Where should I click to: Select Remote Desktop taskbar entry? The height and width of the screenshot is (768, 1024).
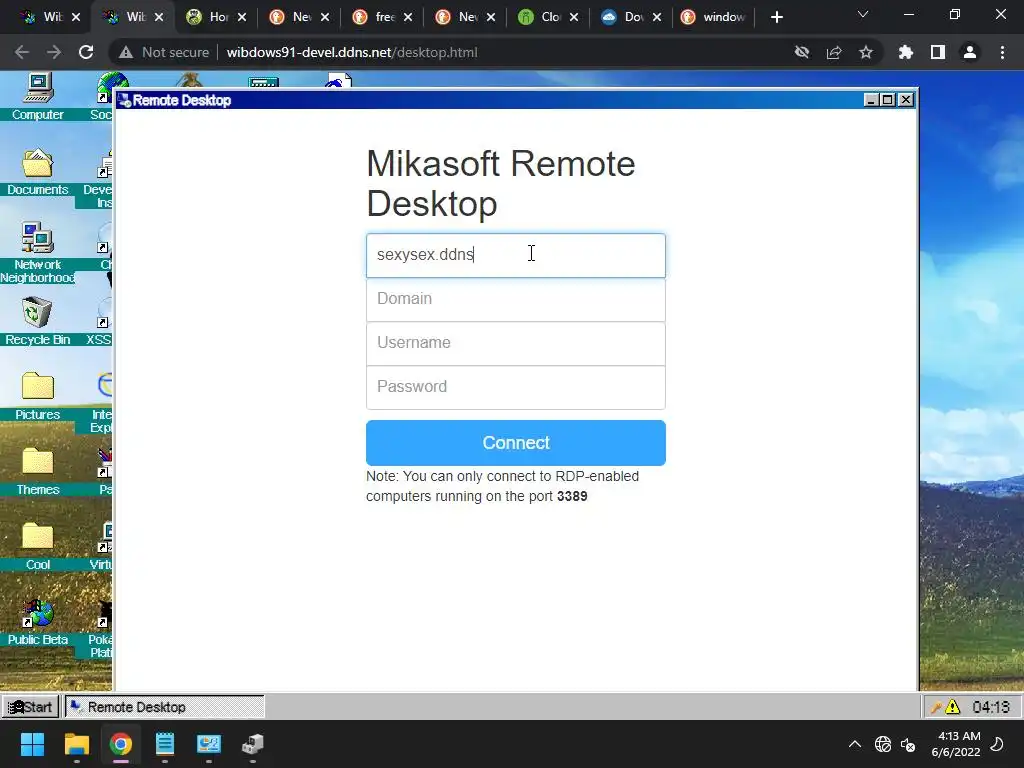165,707
